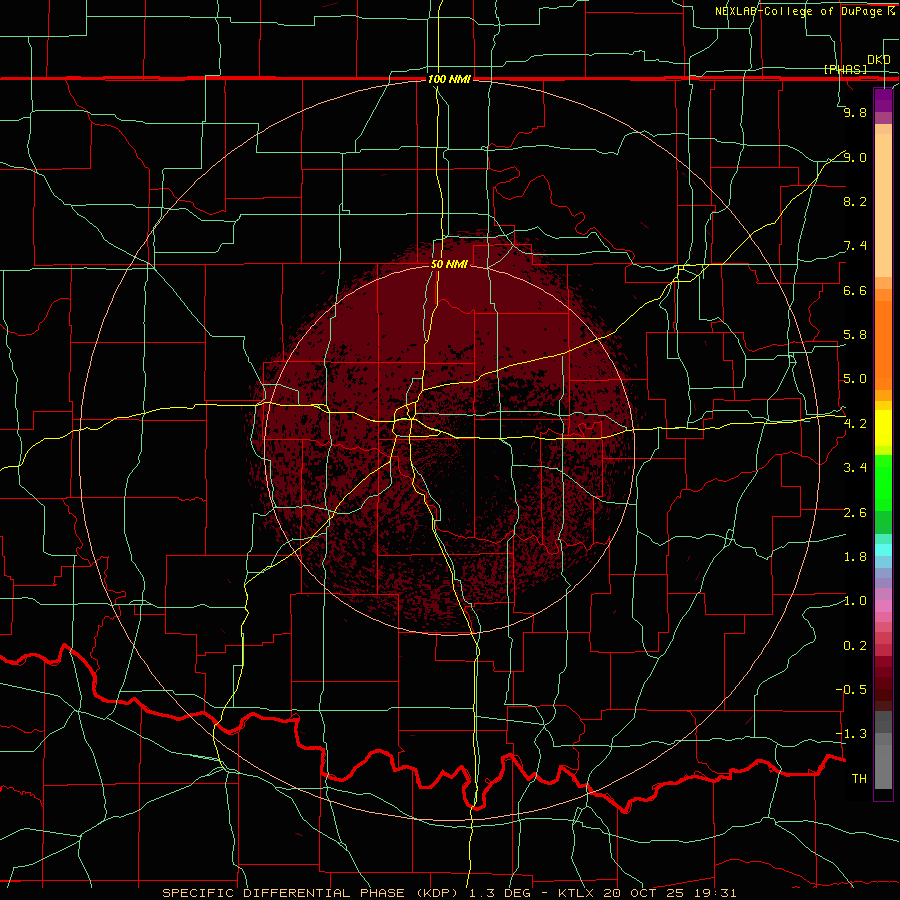Click the 5.0 scale value

pos(855,379)
